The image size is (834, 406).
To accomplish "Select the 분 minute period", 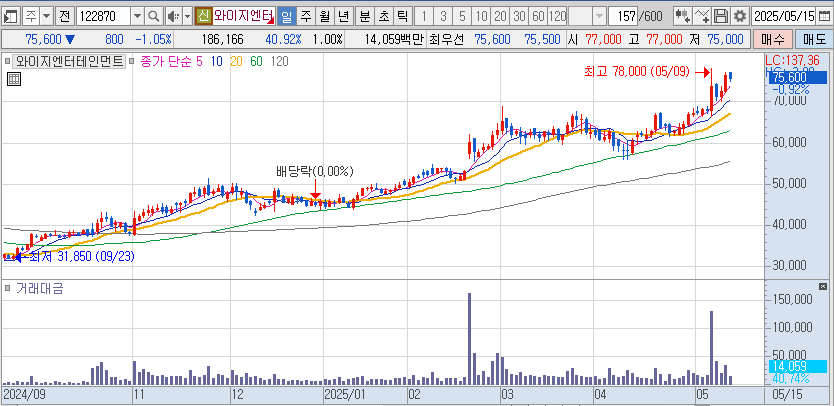I will 365,17.
